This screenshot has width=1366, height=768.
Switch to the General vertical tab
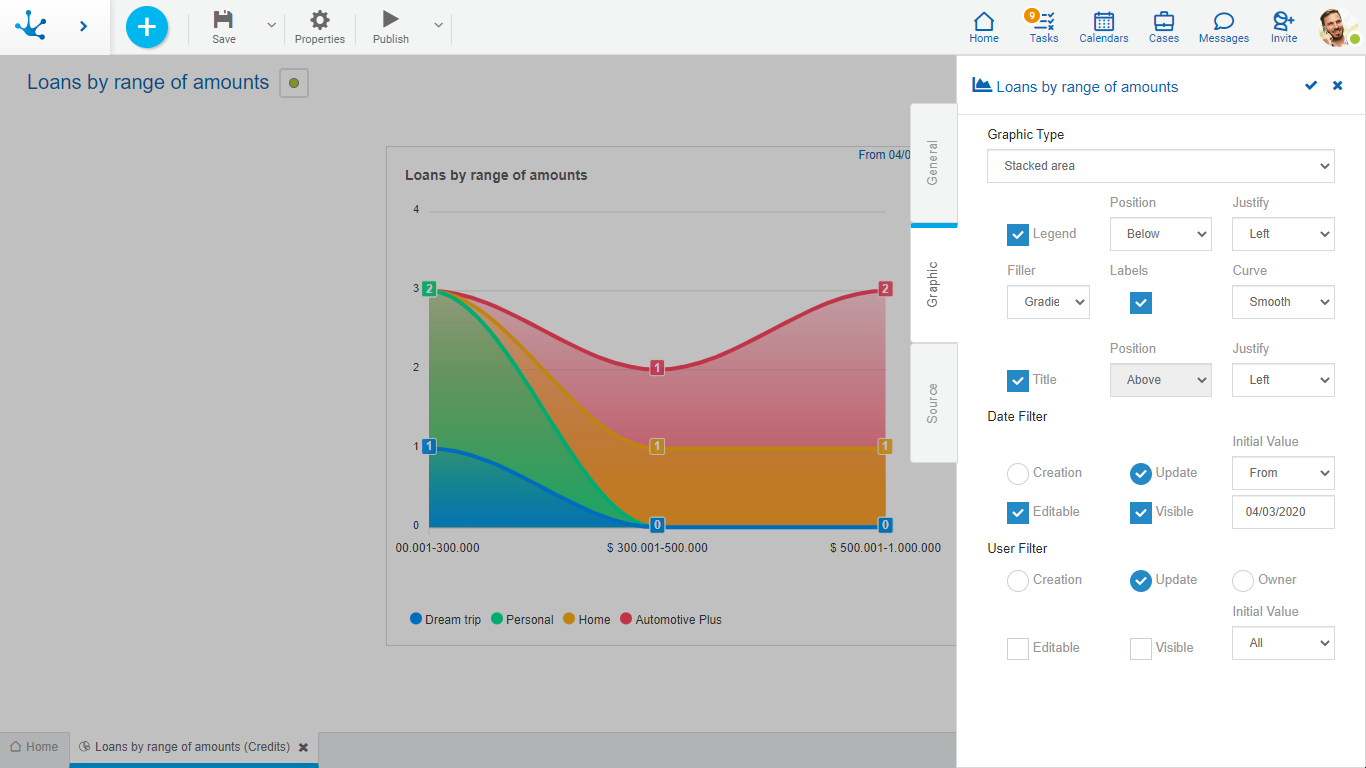[933, 162]
